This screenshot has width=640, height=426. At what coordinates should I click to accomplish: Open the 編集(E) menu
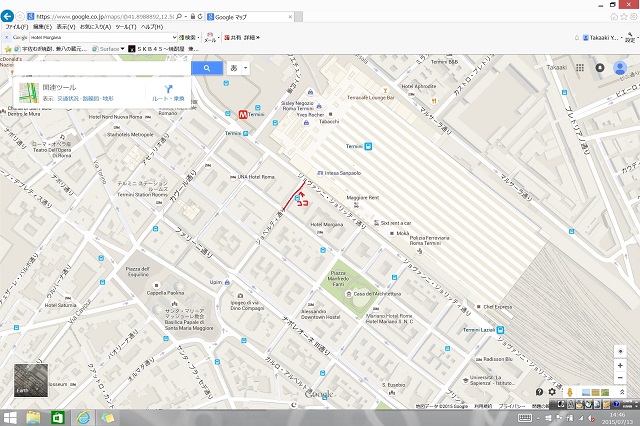click(x=42, y=27)
